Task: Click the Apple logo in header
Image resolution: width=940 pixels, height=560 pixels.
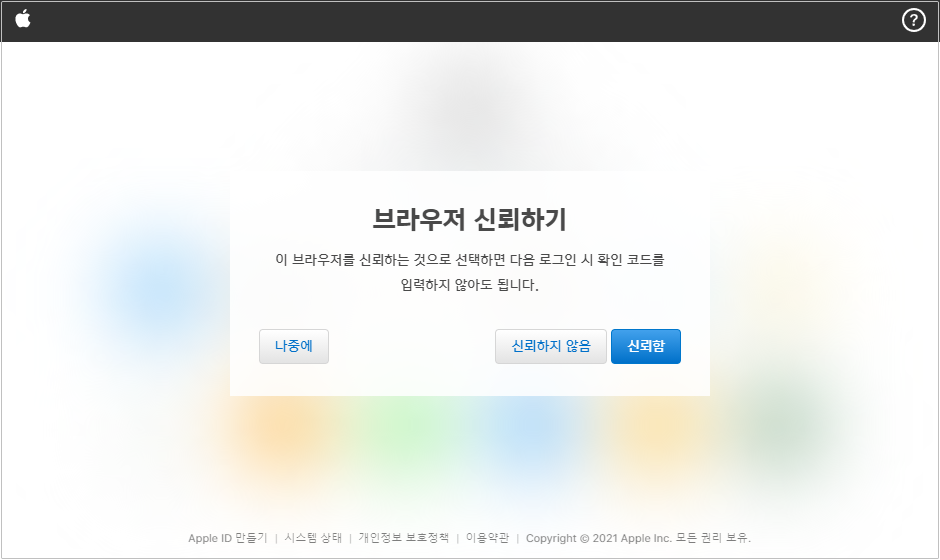Action: 23,19
